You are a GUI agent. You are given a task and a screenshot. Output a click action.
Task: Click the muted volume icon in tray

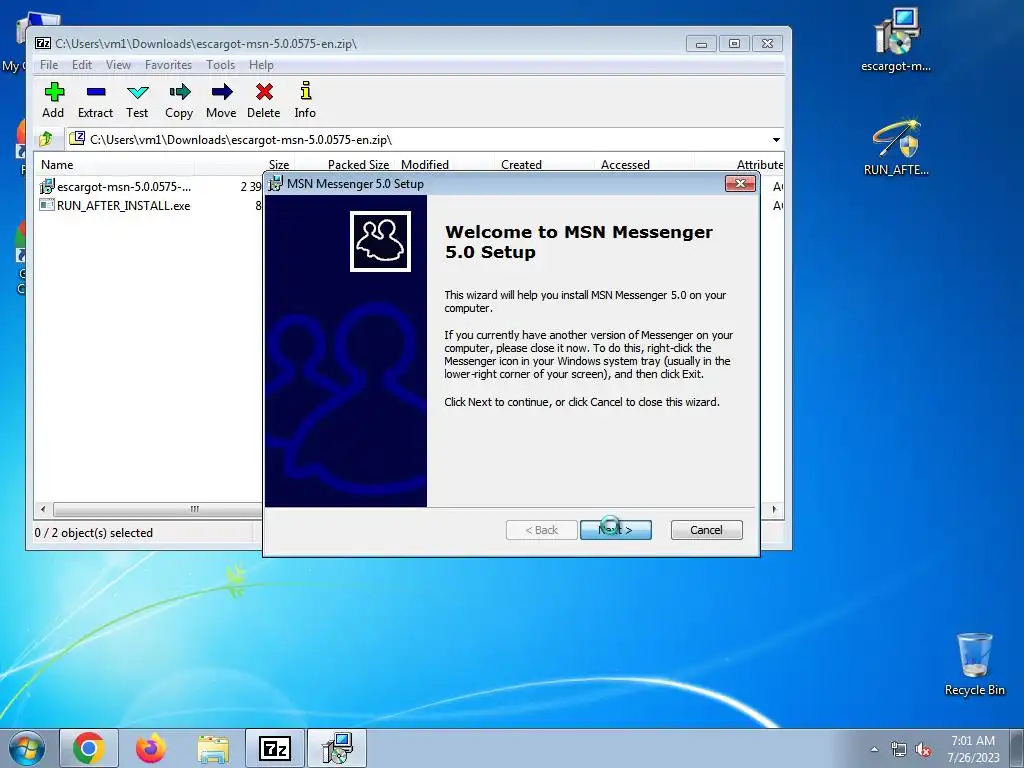[923, 749]
